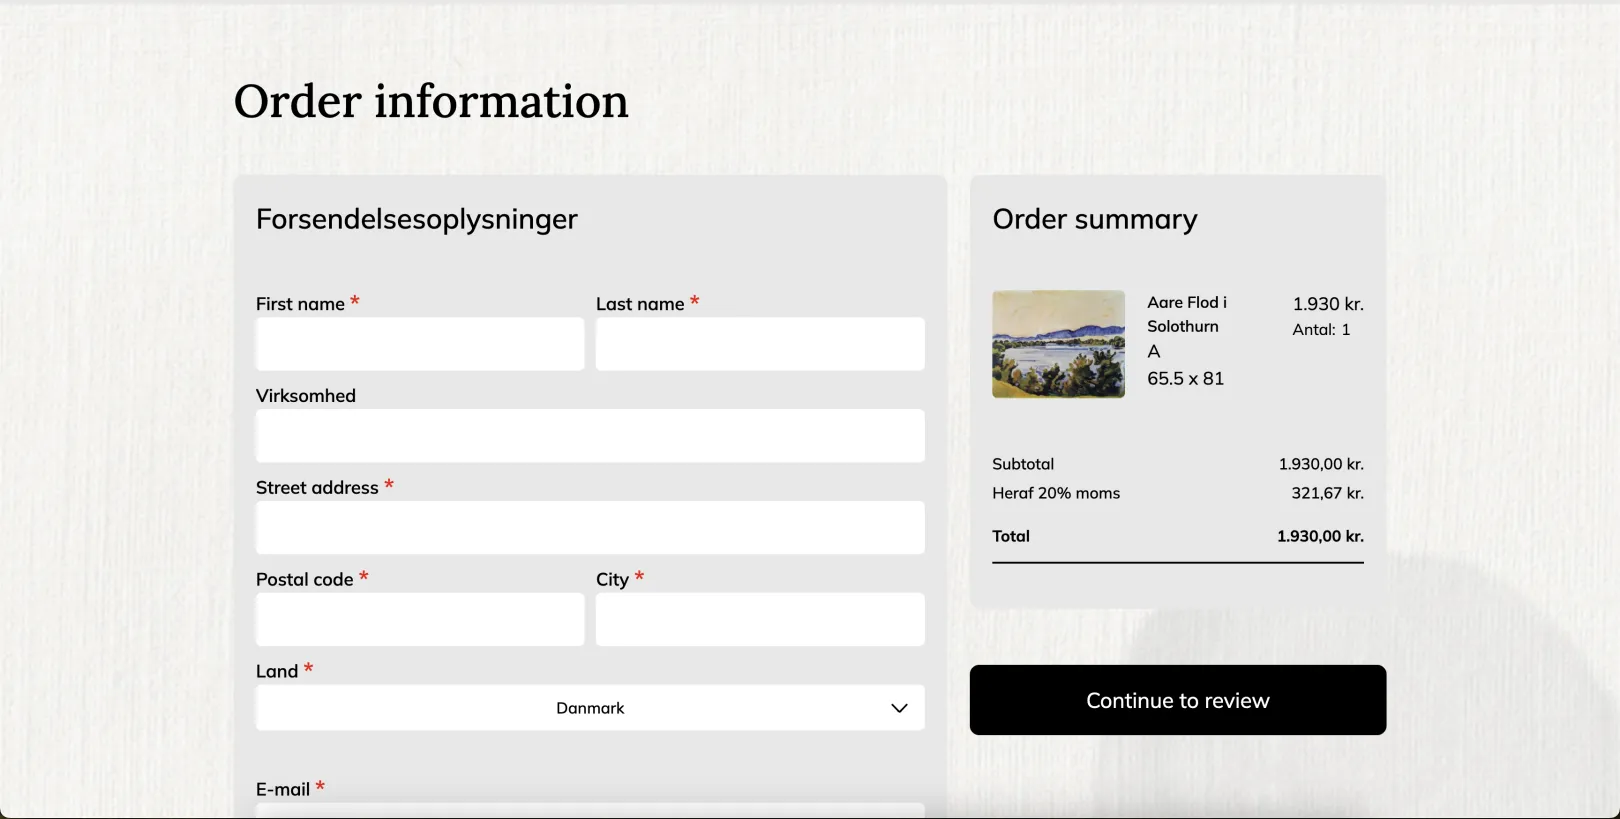Click the item price 1.930 kr.

tap(1328, 304)
